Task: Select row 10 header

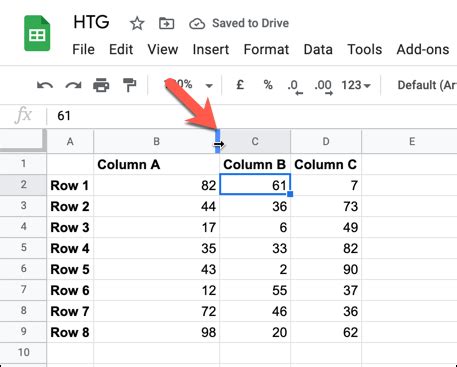Action: [23, 353]
